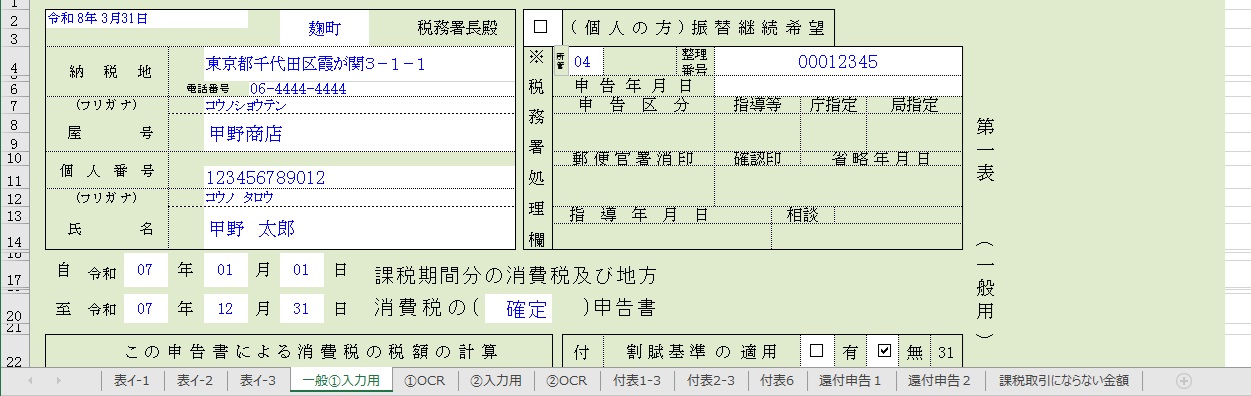The height and width of the screenshot is (396, 1251).
Task: Open 課税取引にならない金額 sheet tab
Action: pyautogui.click(x=1064, y=380)
